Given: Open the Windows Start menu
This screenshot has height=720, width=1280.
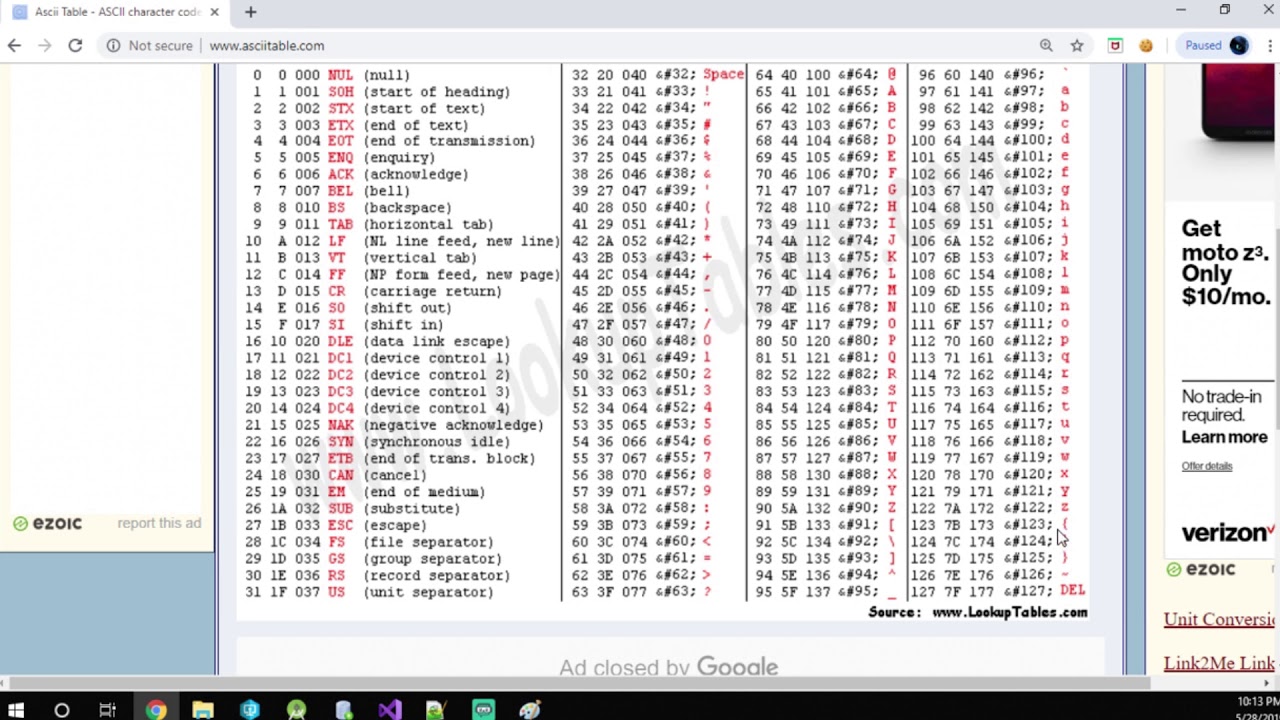Looking at the screenshot, I should 16,710.
